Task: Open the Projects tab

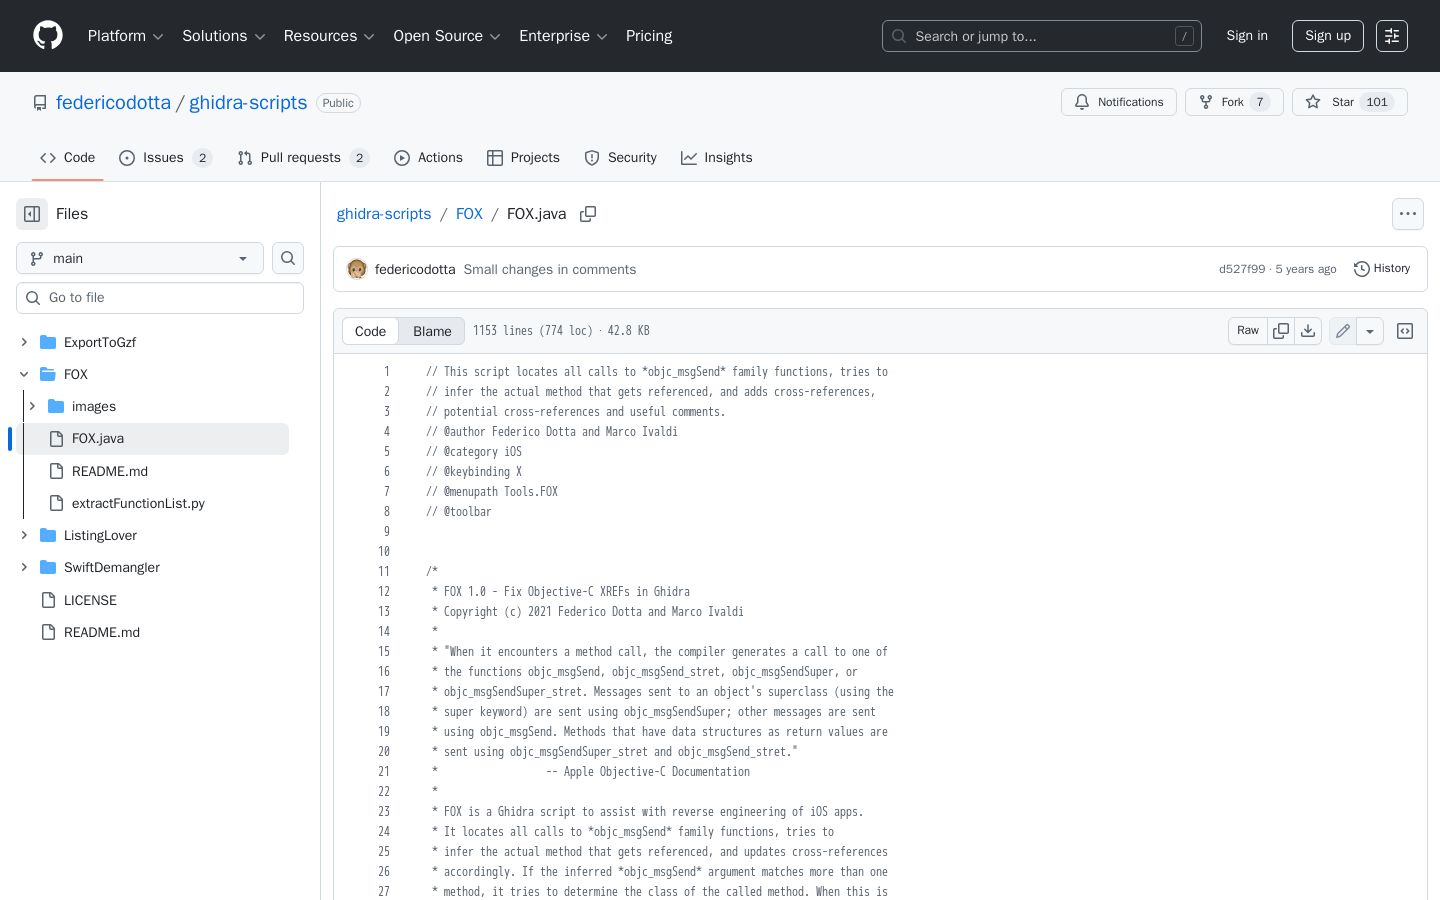Action: click(x=523, y=158)
